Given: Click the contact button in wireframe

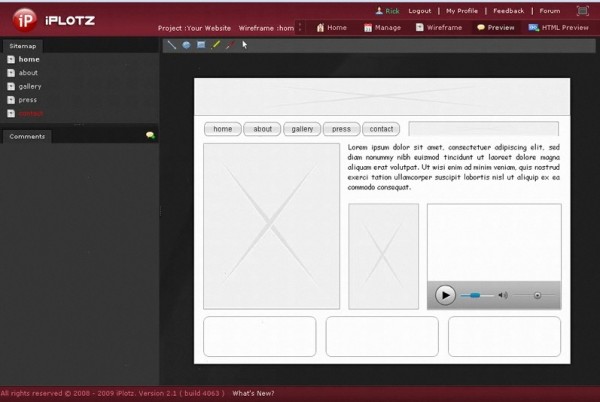Looking at the screenshot, I should (x=381, y=129).
